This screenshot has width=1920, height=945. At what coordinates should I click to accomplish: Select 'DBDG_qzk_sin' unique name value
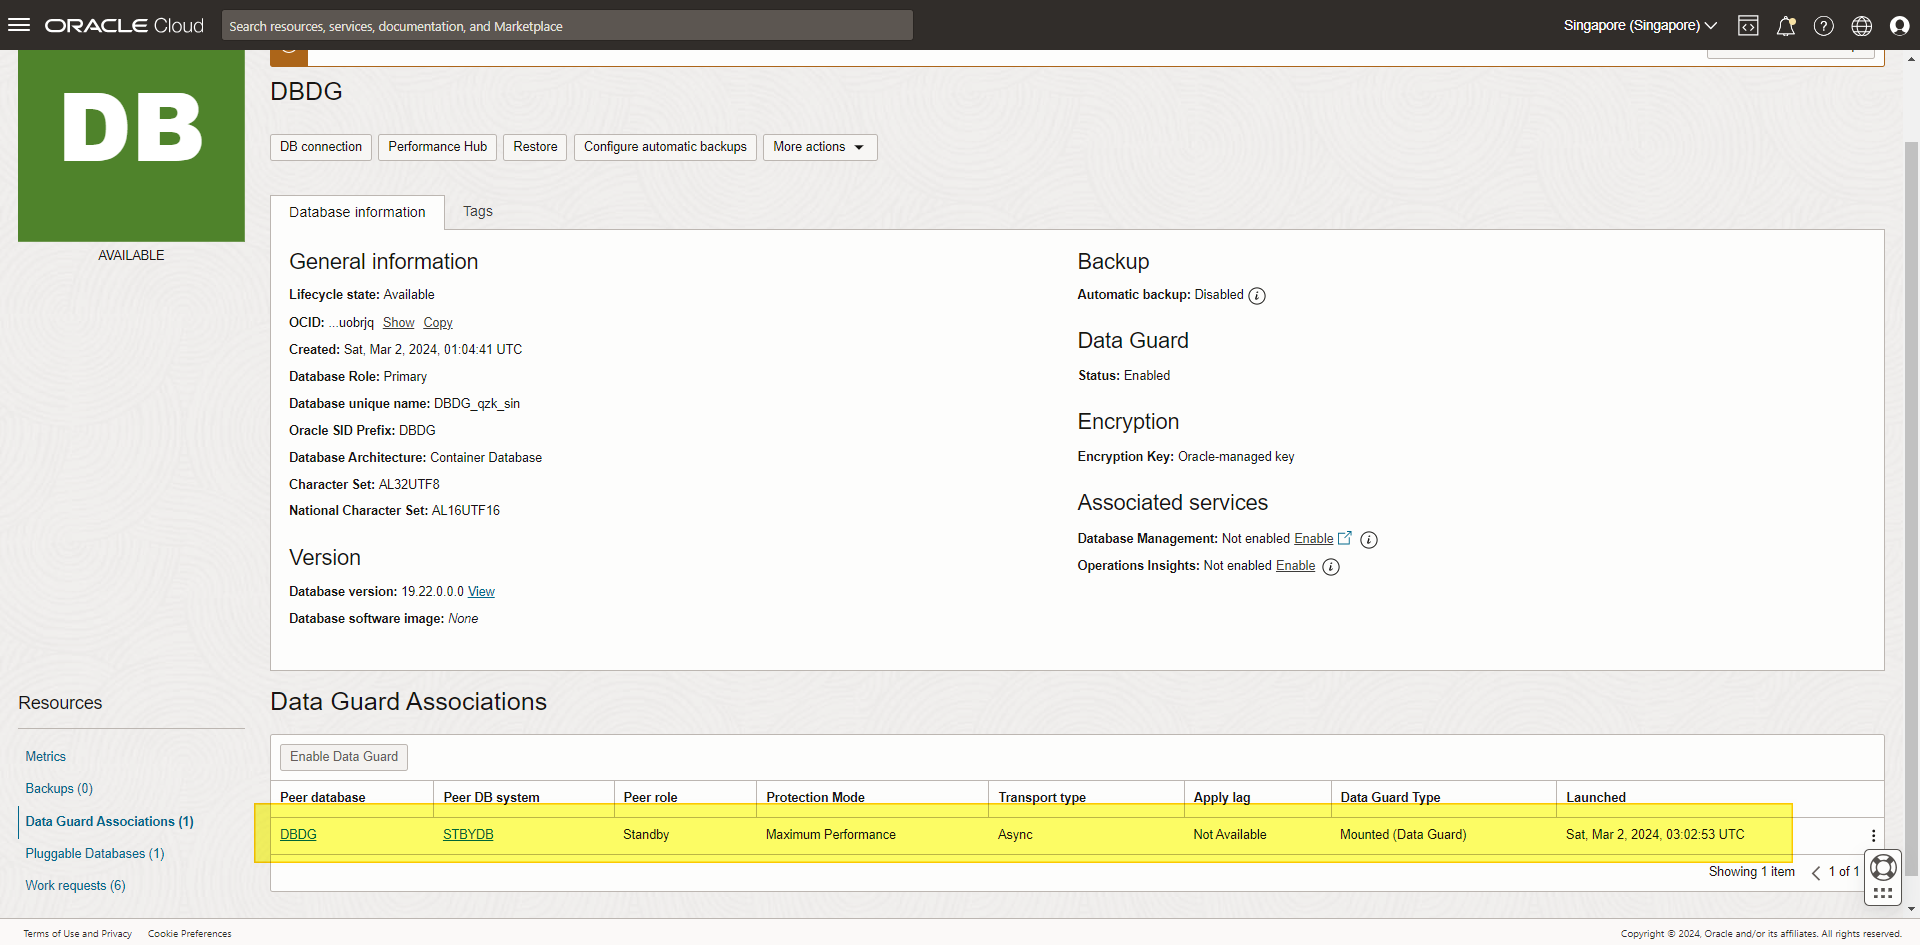click(477, 404)
